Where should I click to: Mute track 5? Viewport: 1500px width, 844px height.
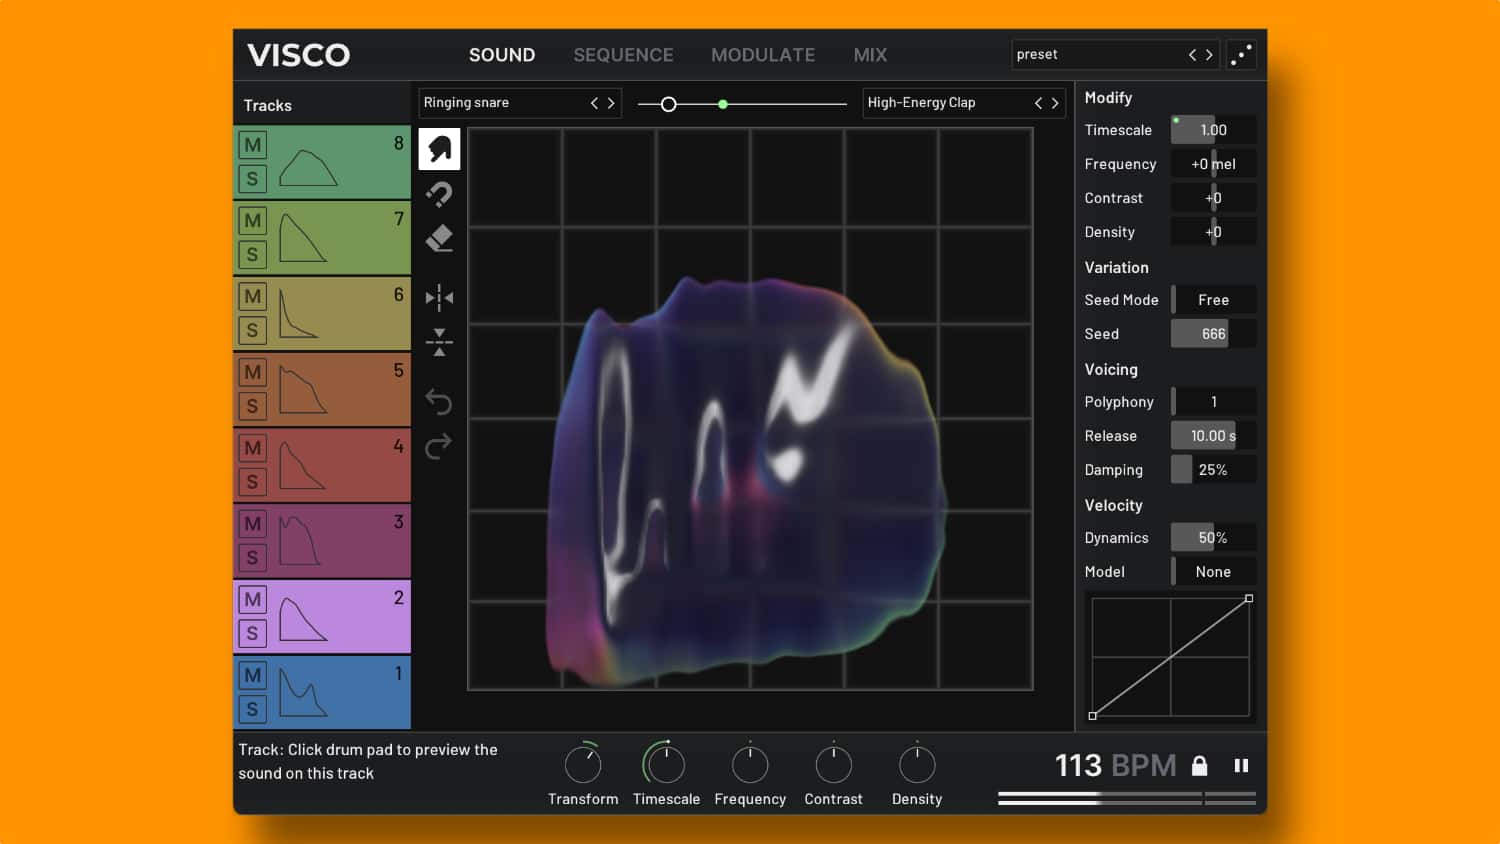point(253,372)
